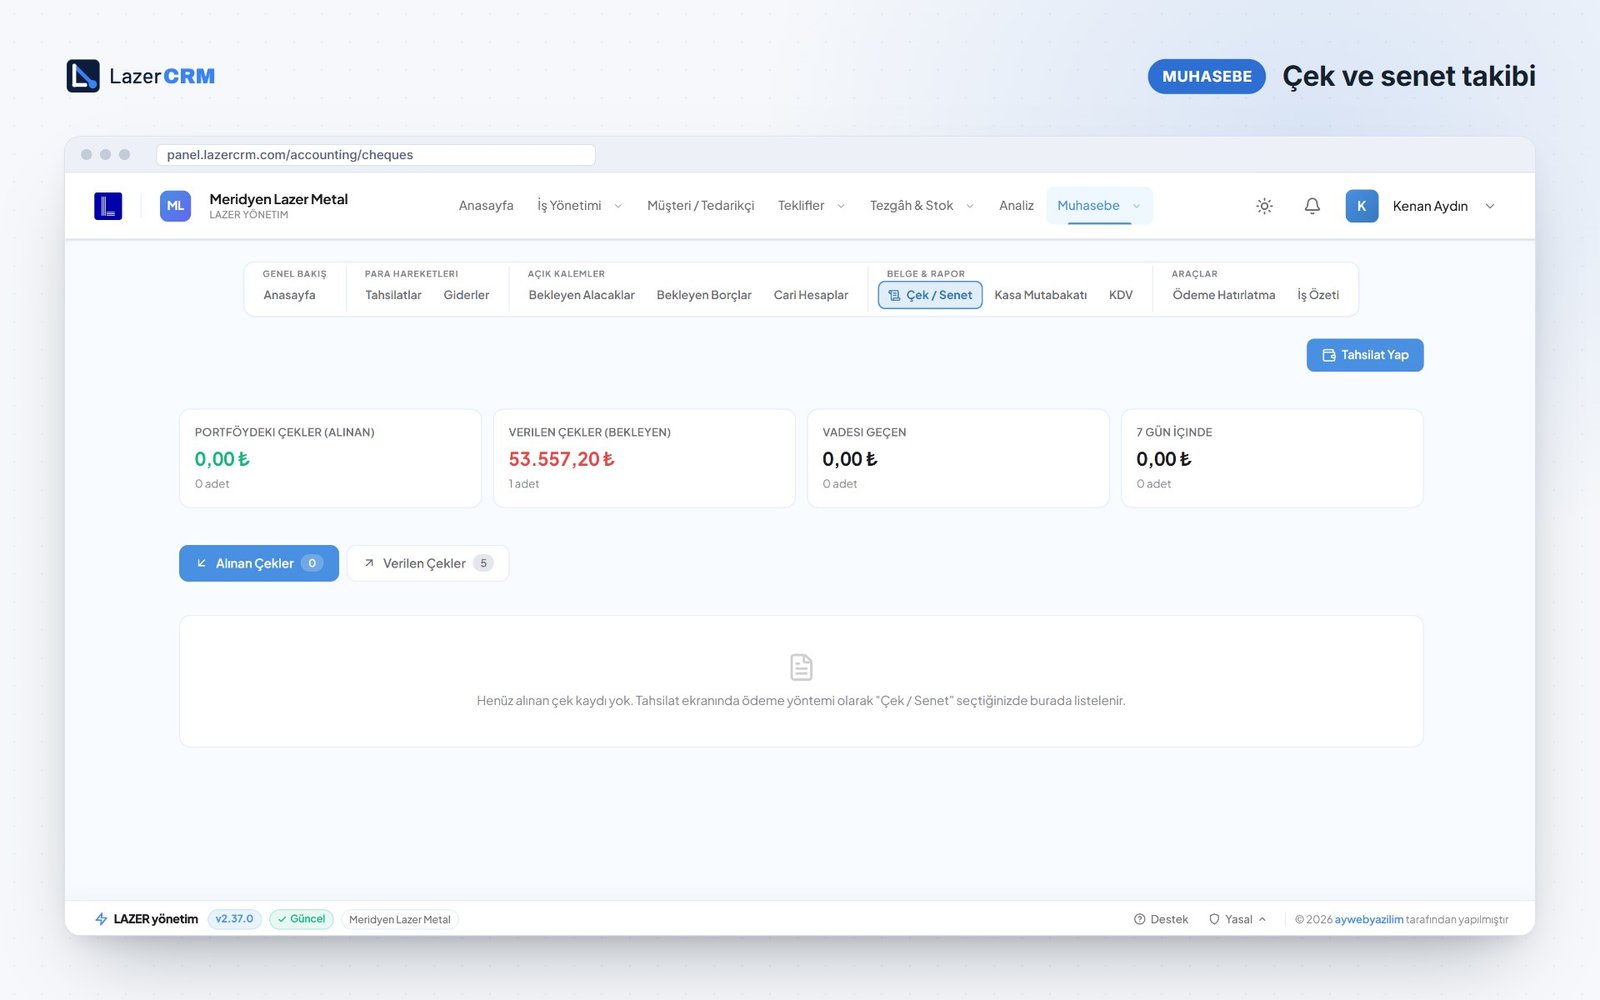Image resolution: width=1600 pixels, height=1000 pixels.
Task: Click the Alınan Çekler arrow icon
Action: (202, 563)
